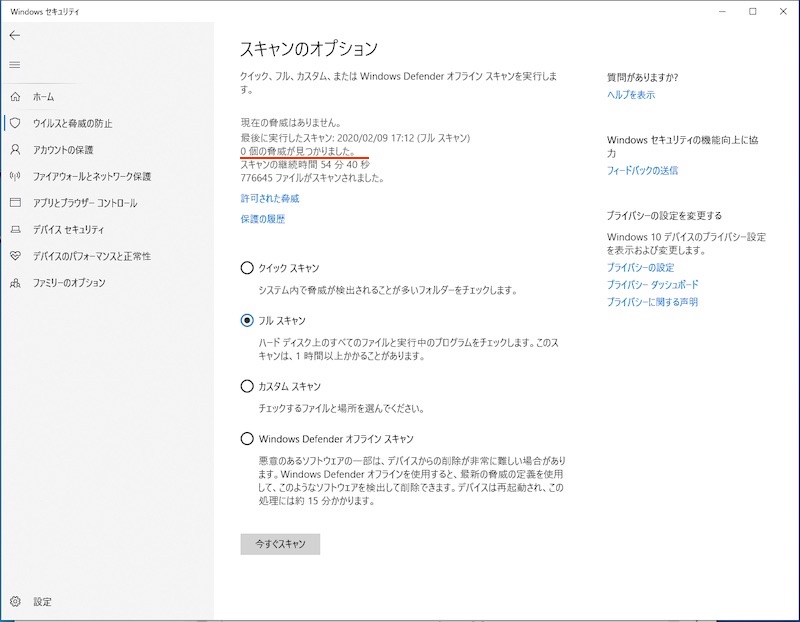This screenshot has height=622, width=800.
Task: Minimize the Windows セキュリティ window
Action: click(x=722, y=11)
